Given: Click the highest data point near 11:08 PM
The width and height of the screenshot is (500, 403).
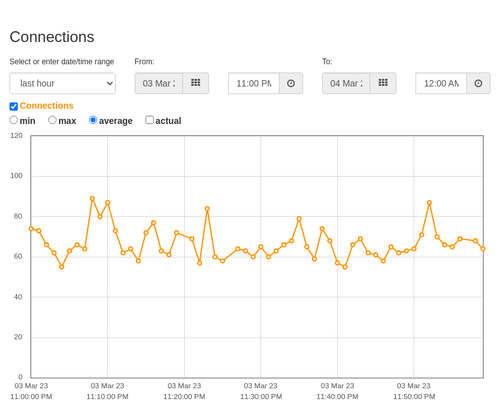Looking at the screenshot, I should [92, 199].
